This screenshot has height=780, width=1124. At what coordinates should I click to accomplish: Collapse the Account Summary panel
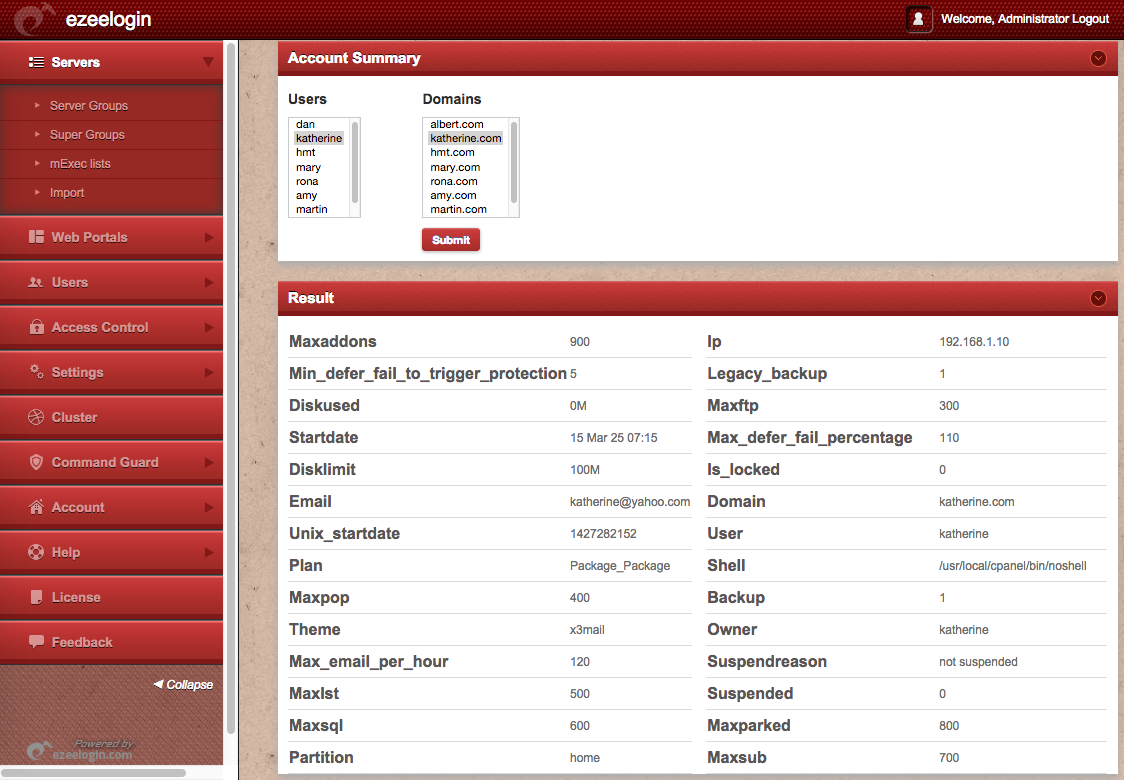(x=1097, y=58)
